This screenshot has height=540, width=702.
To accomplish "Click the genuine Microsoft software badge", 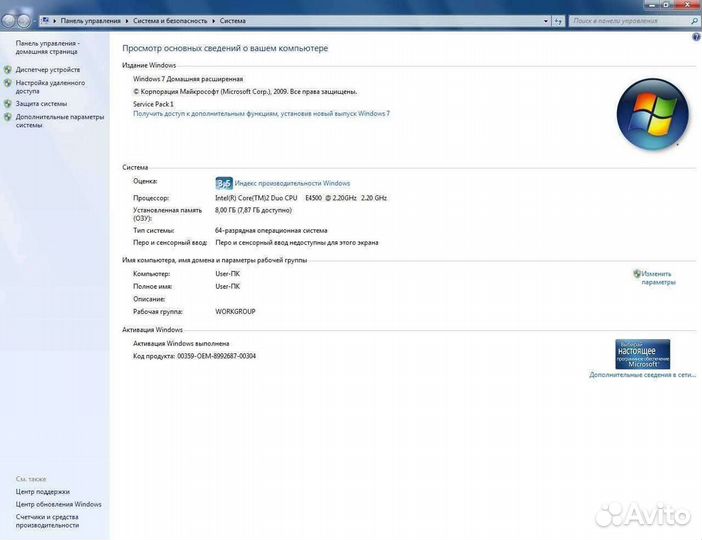I will point(642,354).
